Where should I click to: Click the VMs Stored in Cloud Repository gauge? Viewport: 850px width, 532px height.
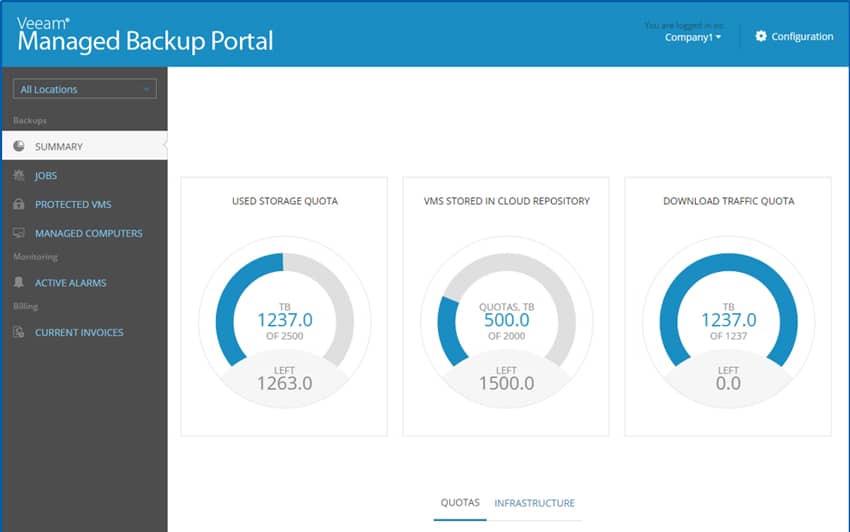tap(506, 322)
